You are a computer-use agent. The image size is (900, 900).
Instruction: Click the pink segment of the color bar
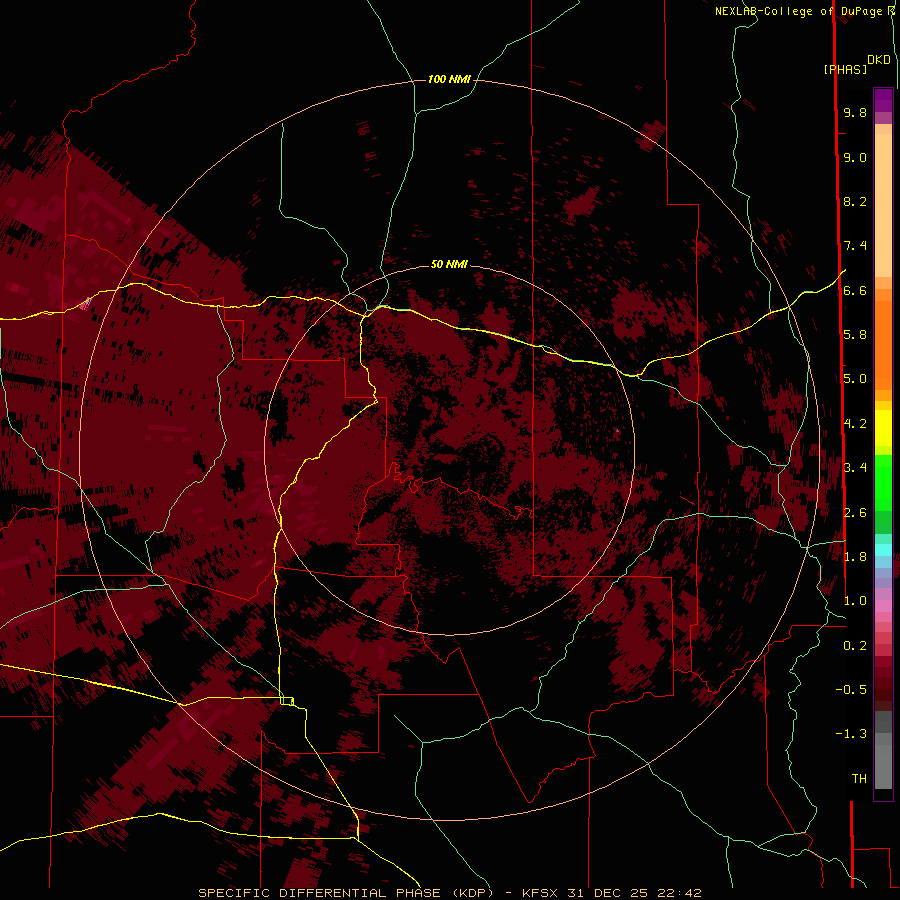(883, 606)
